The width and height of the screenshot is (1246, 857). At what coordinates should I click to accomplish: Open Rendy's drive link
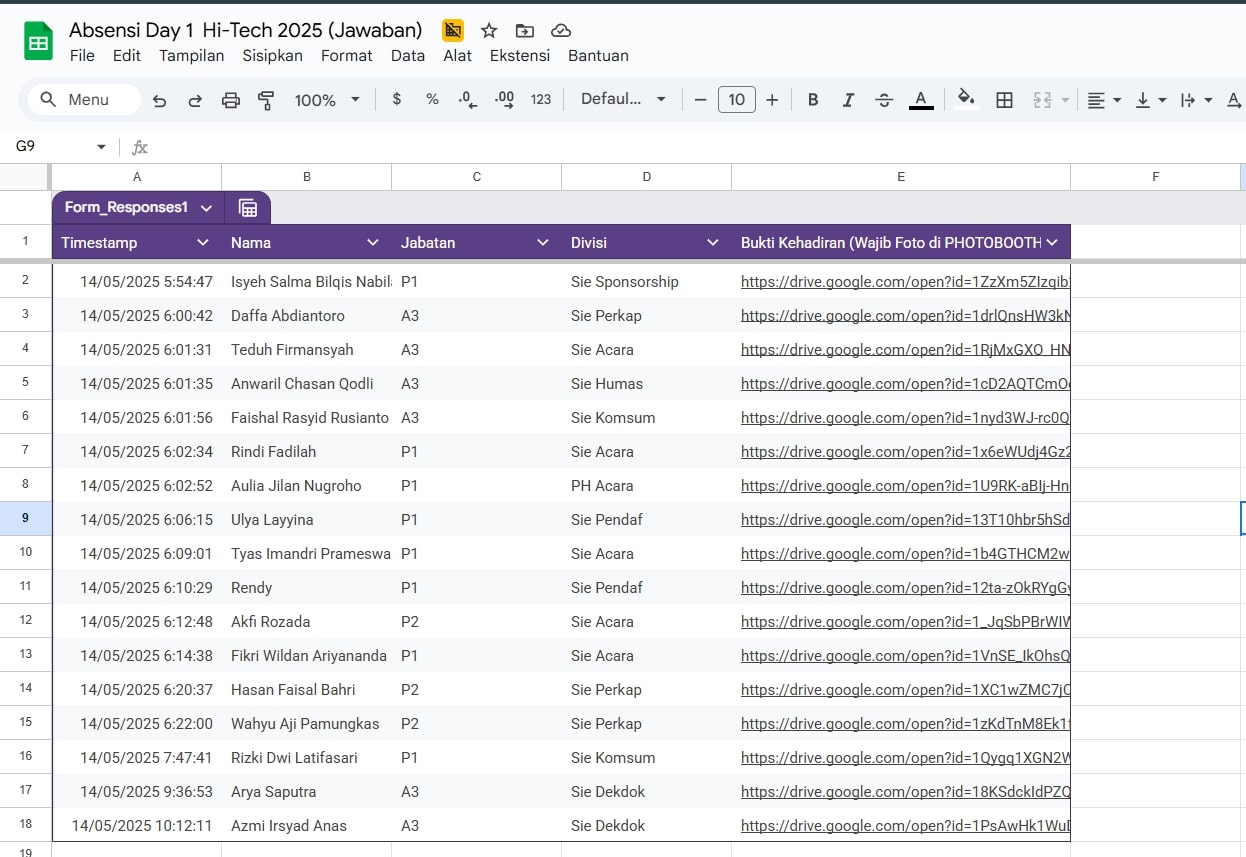click(905, 588)
